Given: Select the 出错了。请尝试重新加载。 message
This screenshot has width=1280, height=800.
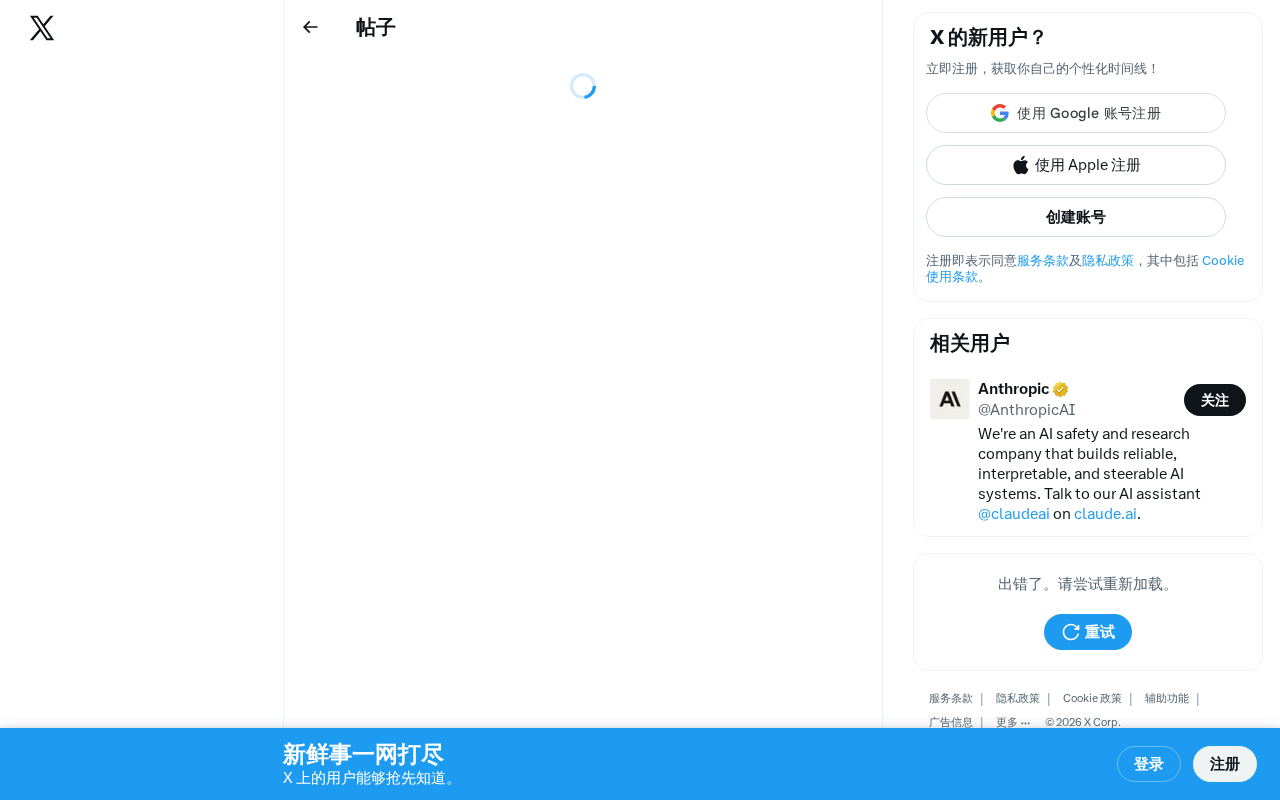Looking at the screenshot, I should pos(1088,583).
